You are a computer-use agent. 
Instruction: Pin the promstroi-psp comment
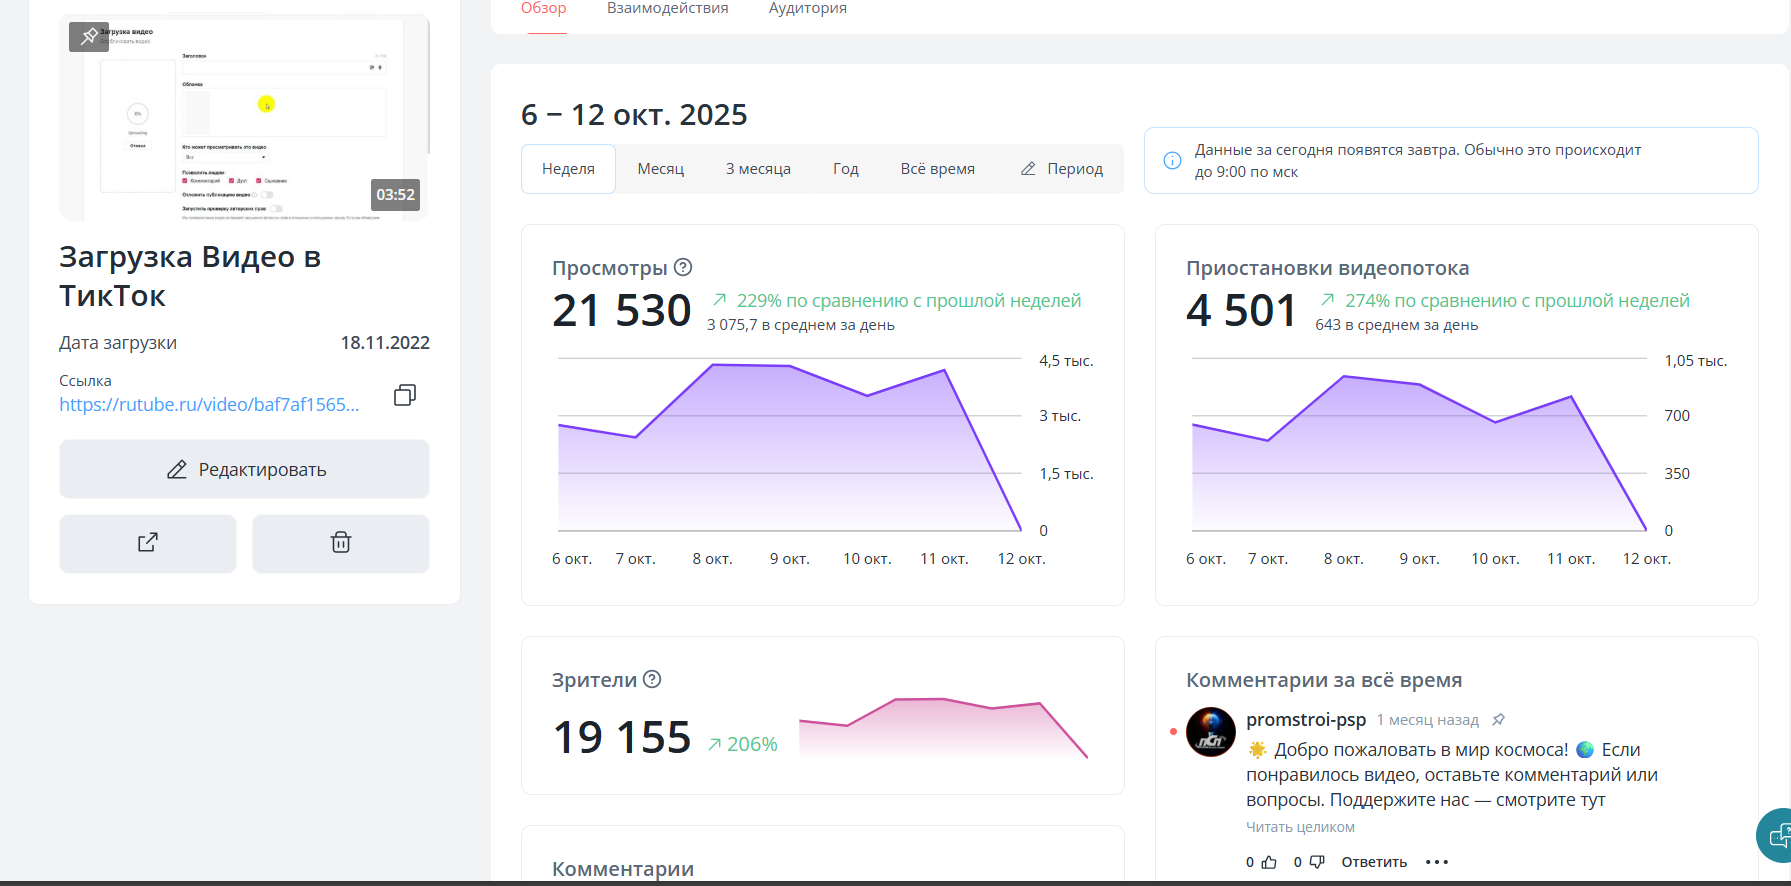pyautogui.click(x=1498, y=720)
